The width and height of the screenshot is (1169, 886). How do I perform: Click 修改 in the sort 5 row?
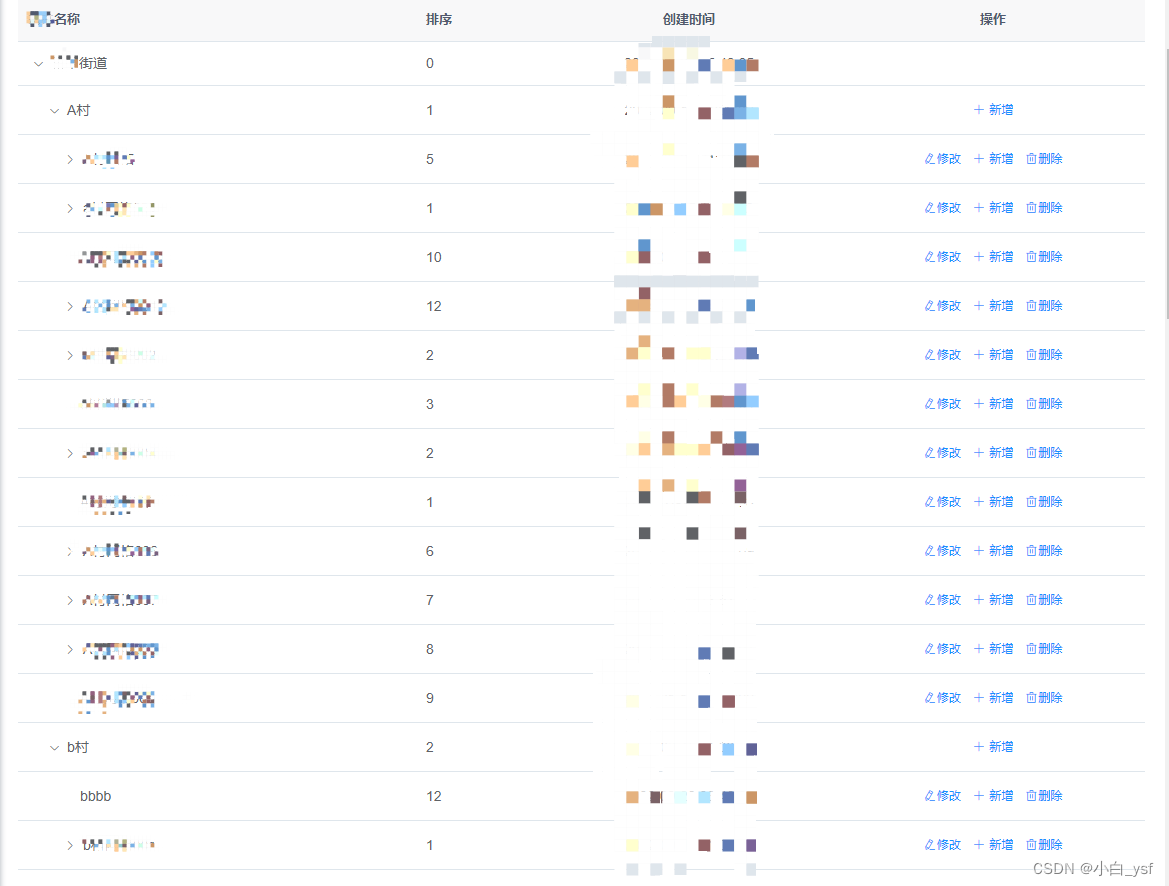coord(943,159)
